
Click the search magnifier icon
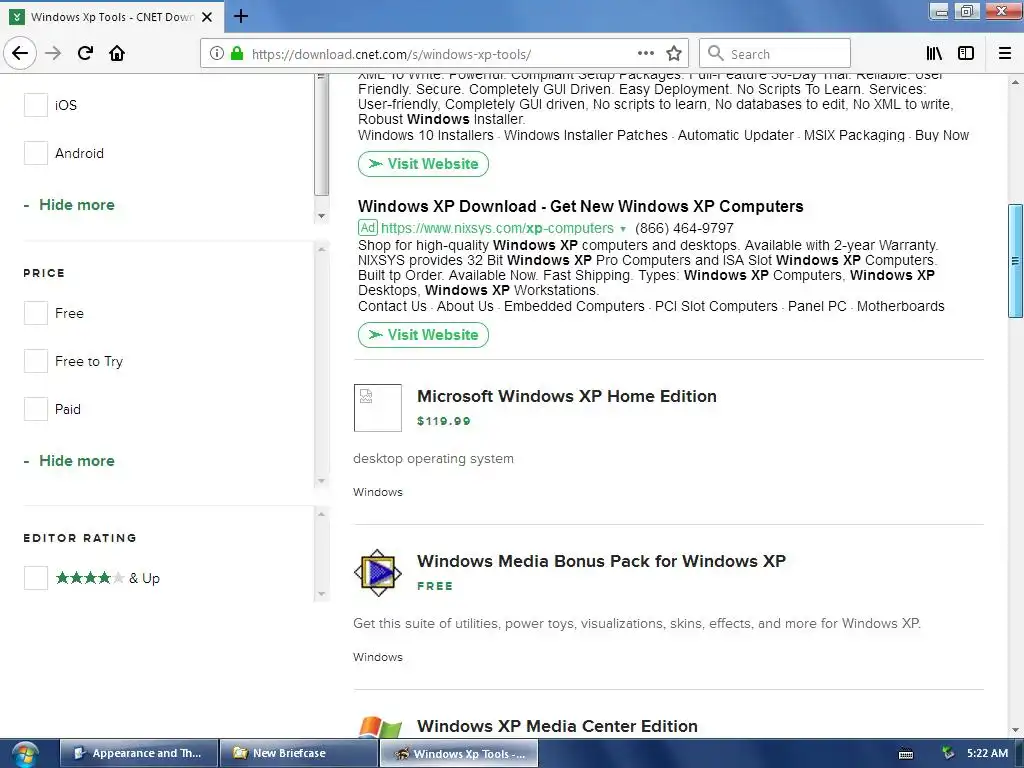(x=716, y=53)
